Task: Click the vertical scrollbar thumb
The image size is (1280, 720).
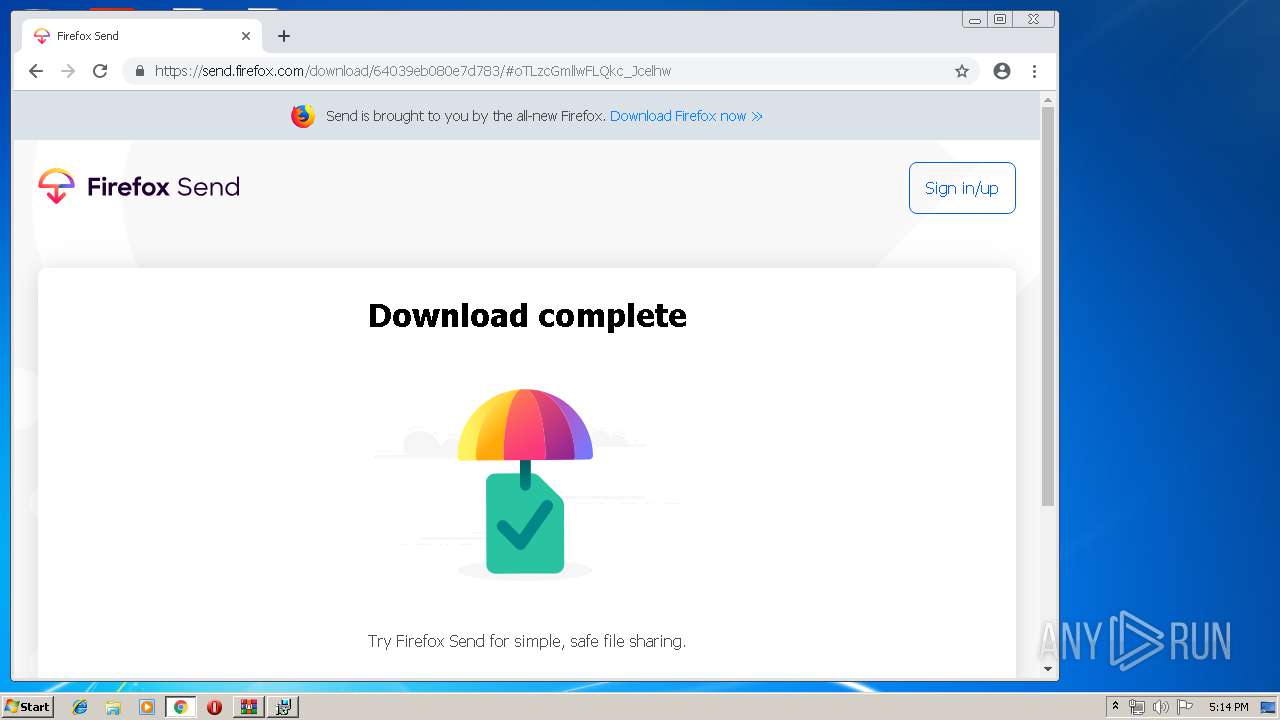Action: pos(1048,306)
